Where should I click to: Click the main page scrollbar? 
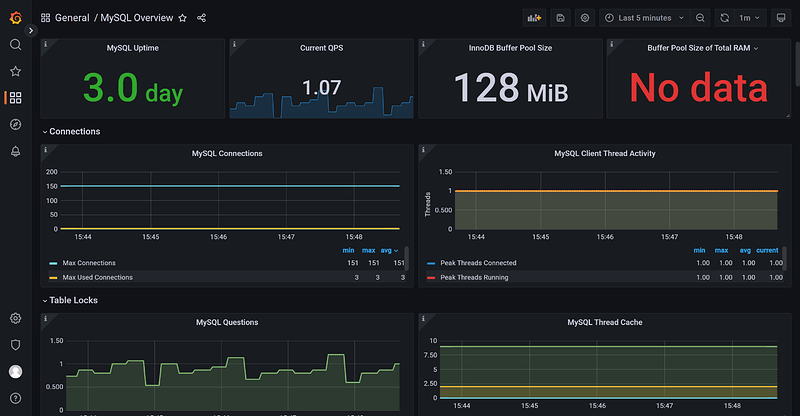pyautogui.click(x=797, y=62)
